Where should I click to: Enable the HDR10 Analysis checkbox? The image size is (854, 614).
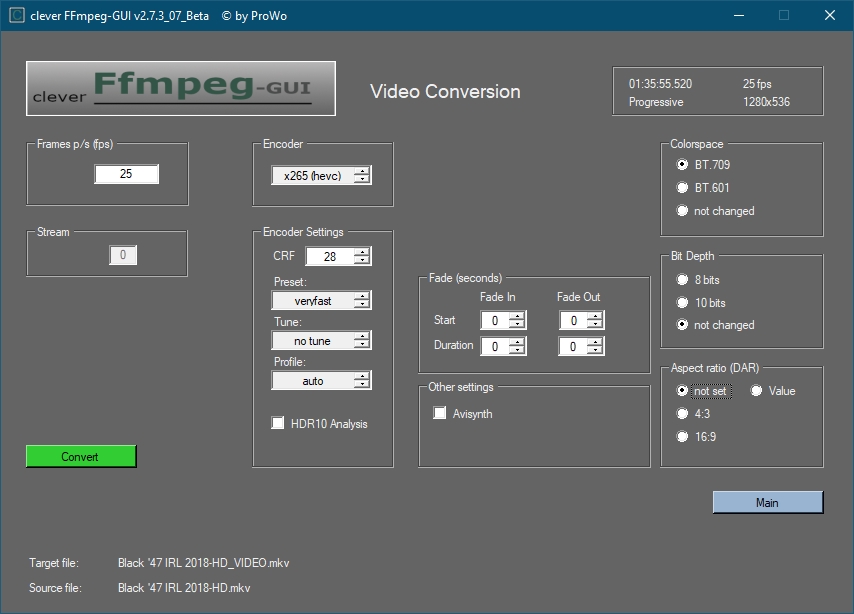coord(279,424)
